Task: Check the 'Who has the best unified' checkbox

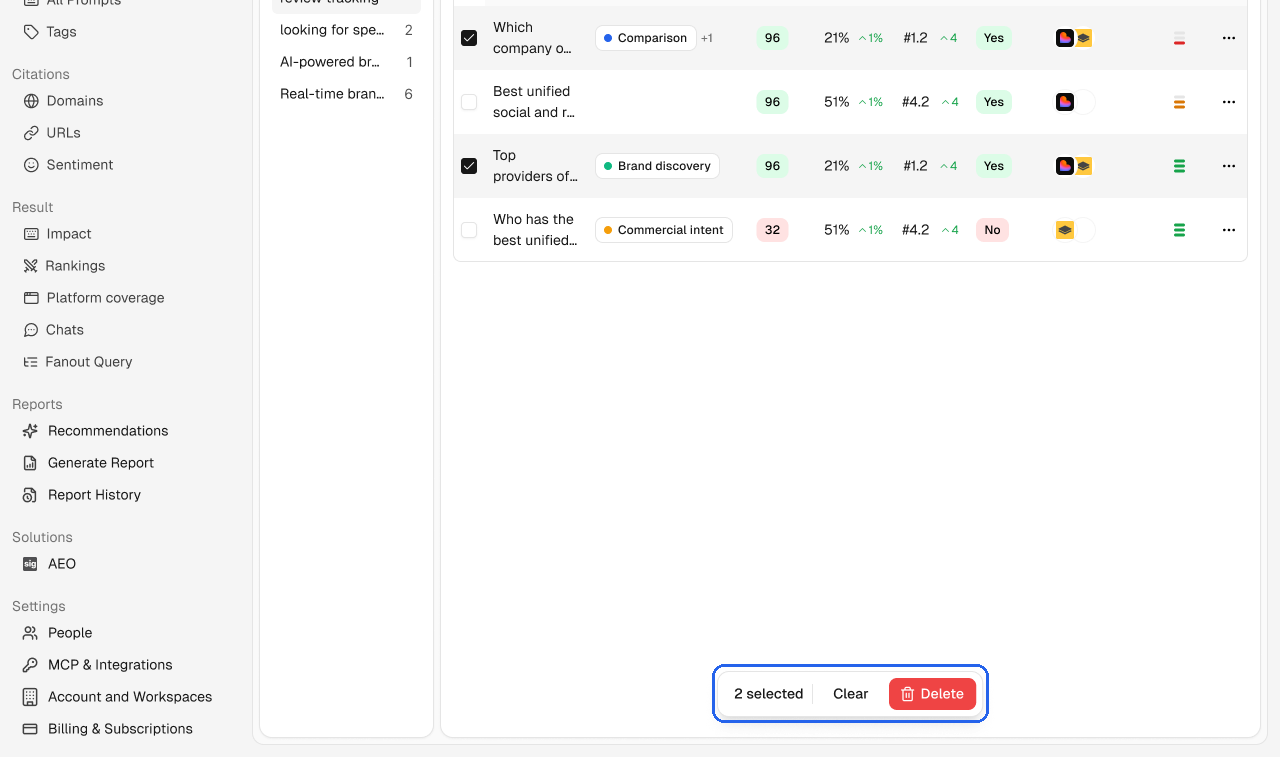Action: pos(469,230)
